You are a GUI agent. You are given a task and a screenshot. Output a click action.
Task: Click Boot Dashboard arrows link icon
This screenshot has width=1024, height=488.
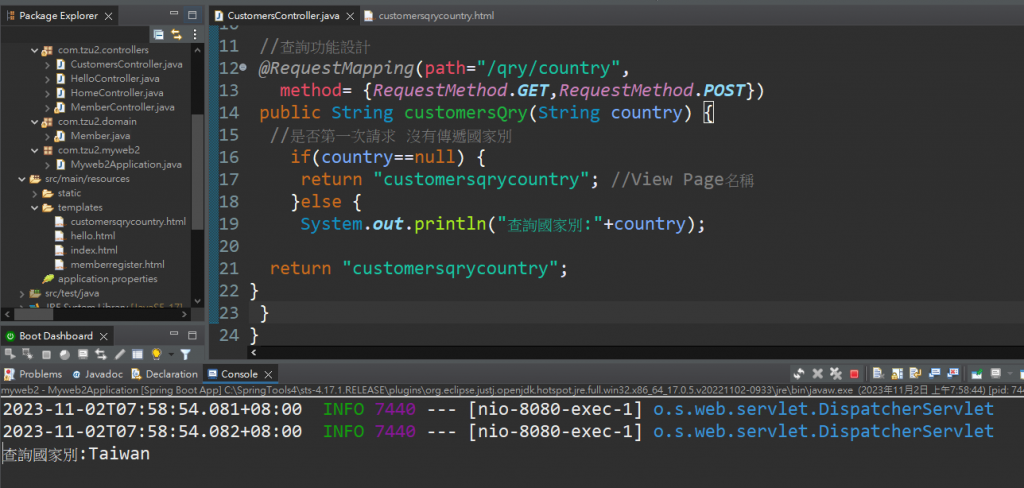click(101, 354)
